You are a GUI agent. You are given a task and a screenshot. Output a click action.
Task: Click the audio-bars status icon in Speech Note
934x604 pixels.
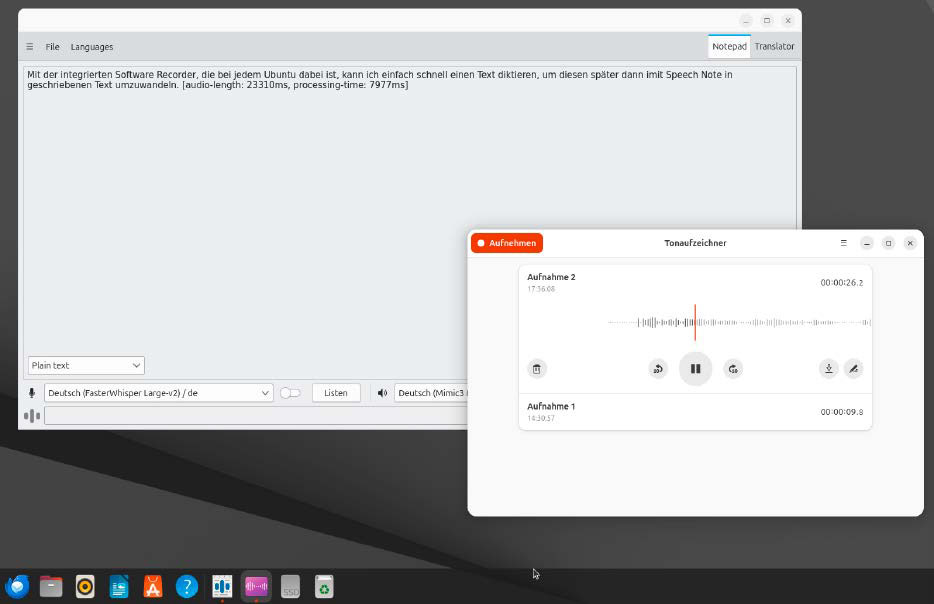[32, 416]
